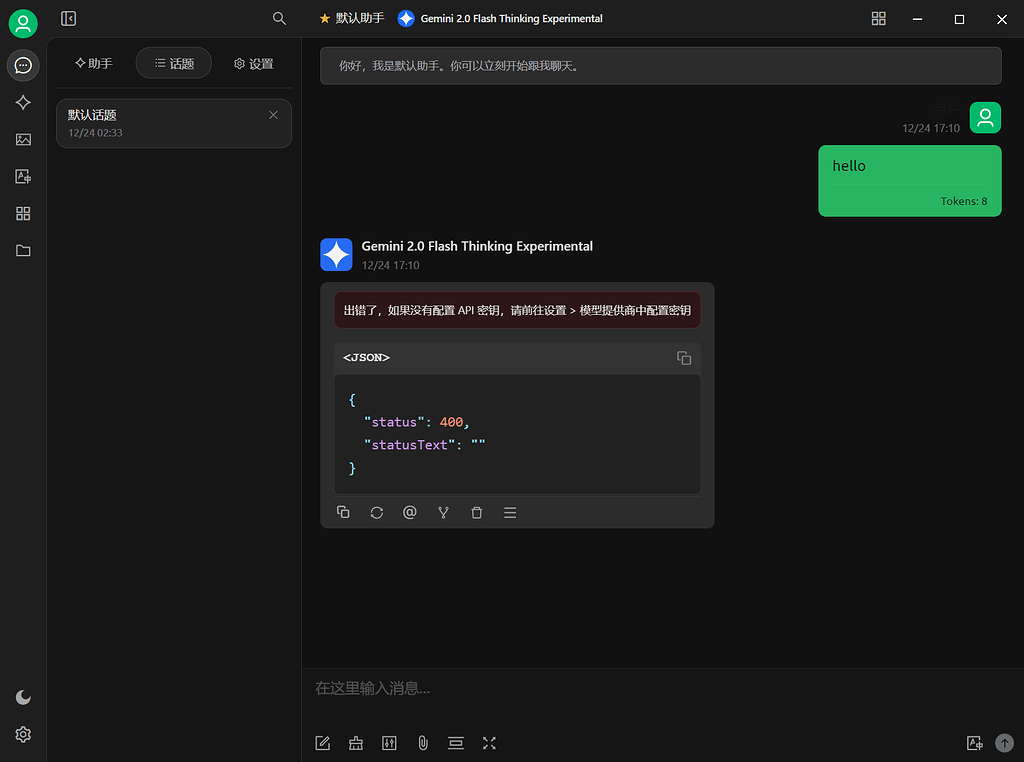Open the message more options menu
Image resolution: width=1024 pixels, height=762 pixels.
[510, 513]
